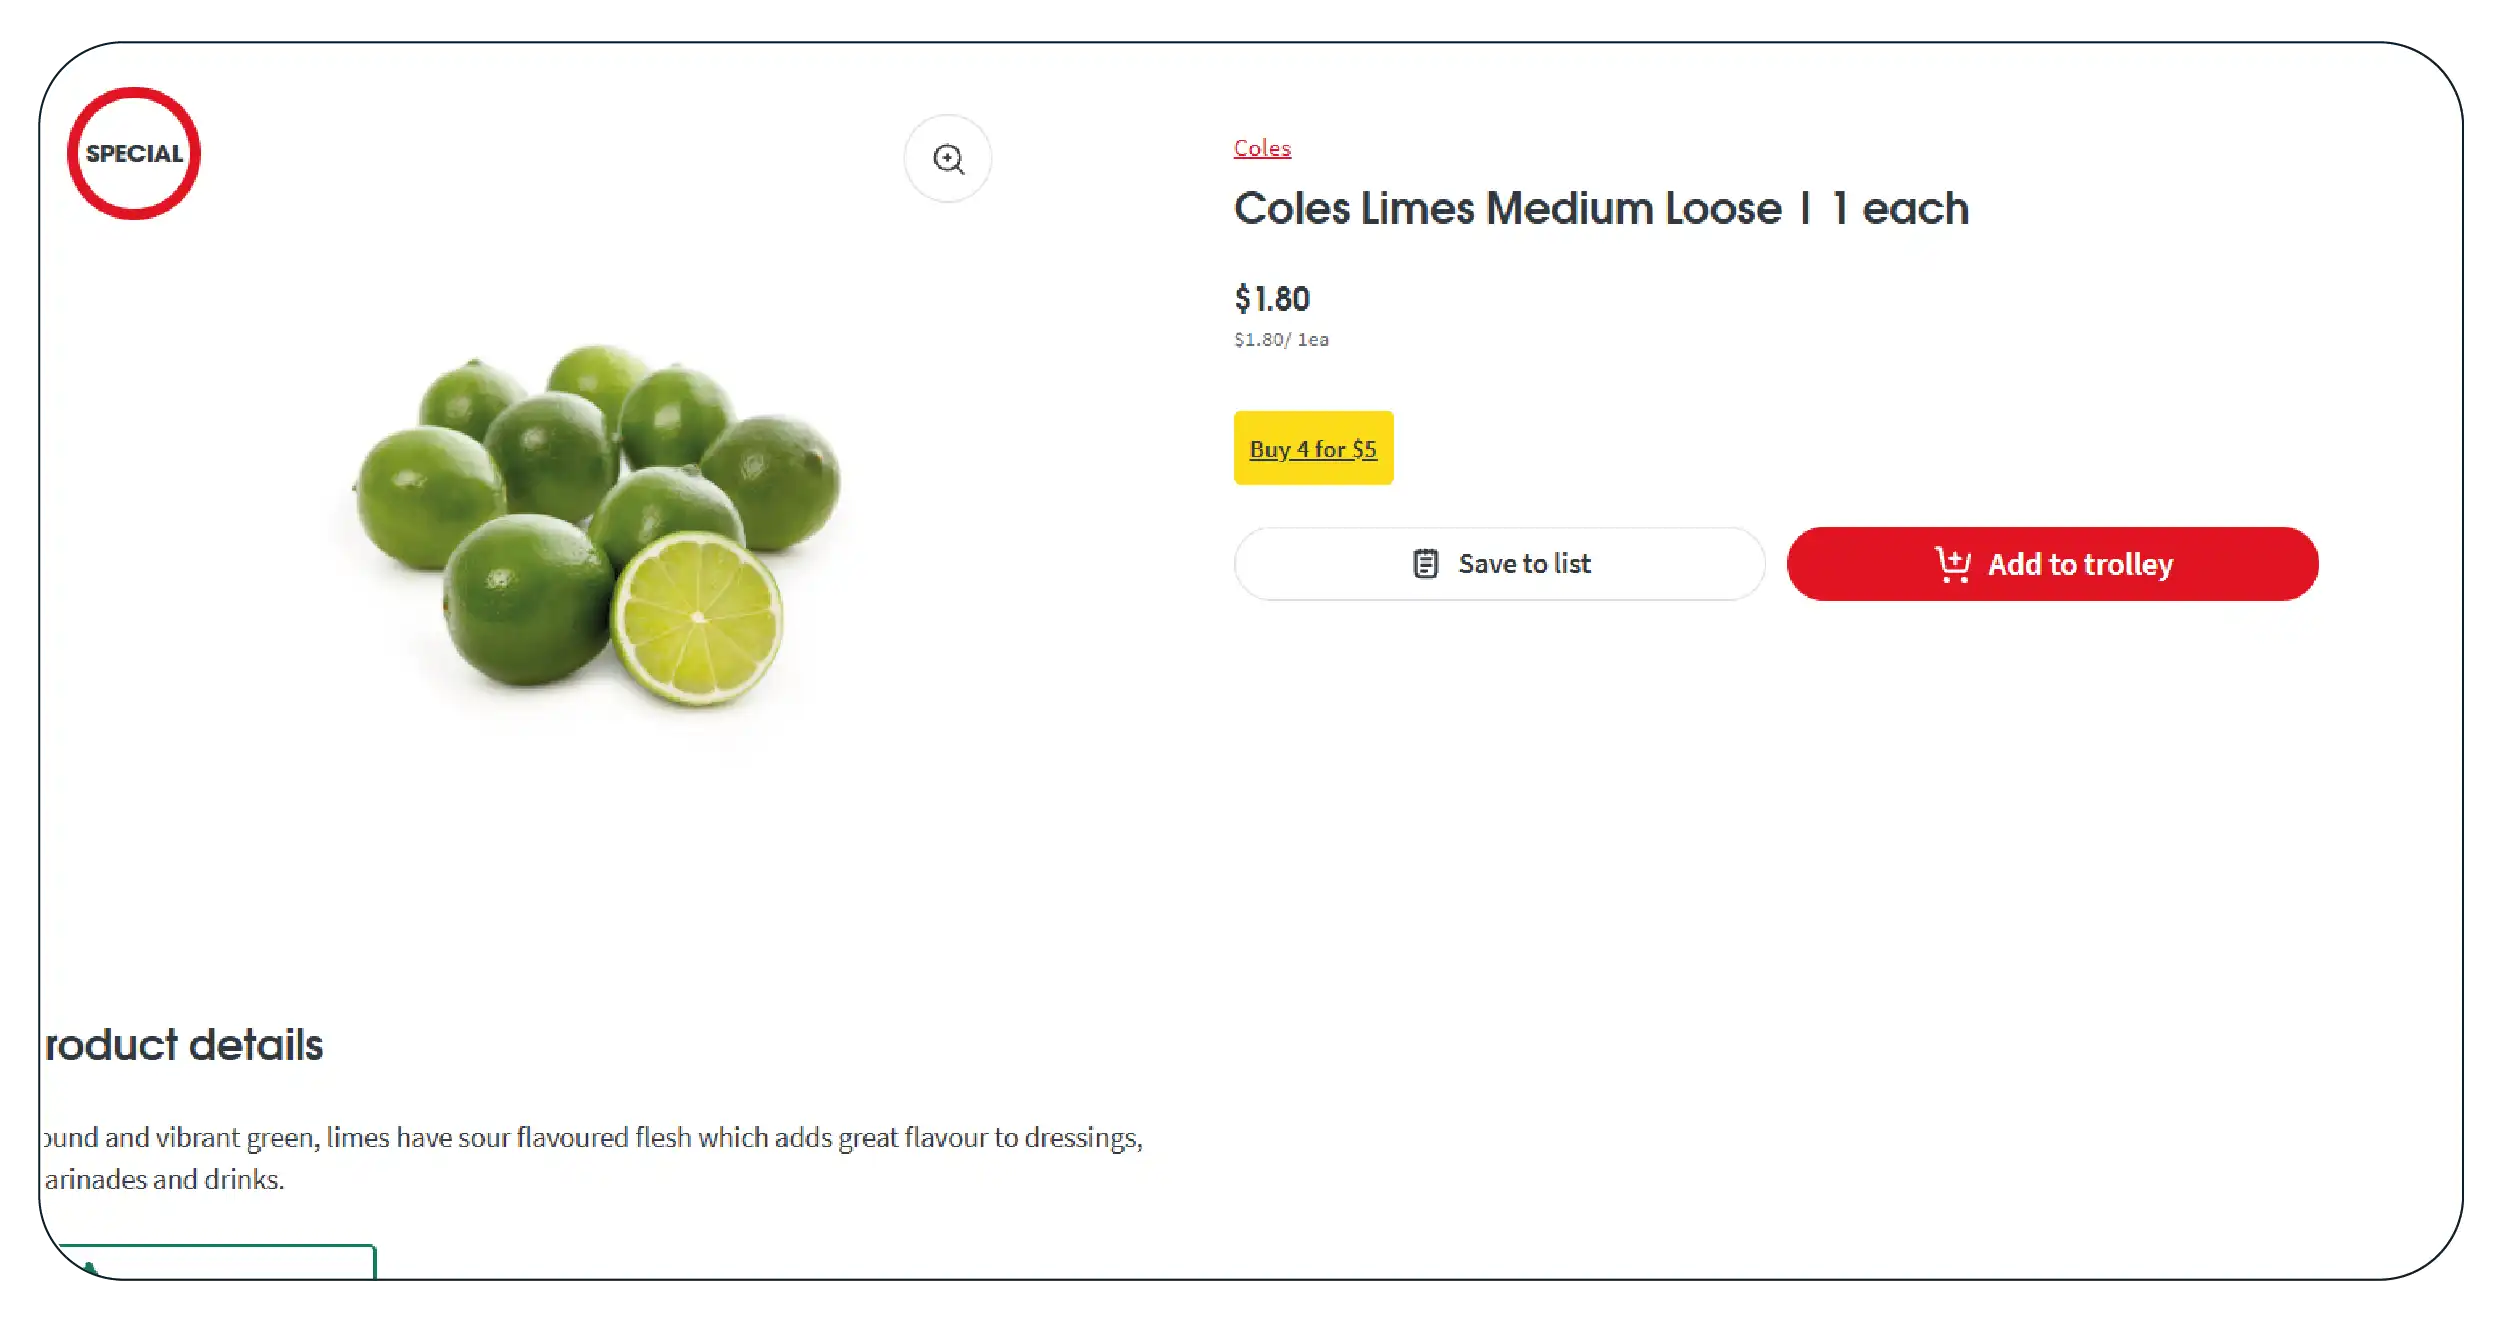Click the magnifier zoom icon above the limes
2509x1321 pixels.
(947, 159)
